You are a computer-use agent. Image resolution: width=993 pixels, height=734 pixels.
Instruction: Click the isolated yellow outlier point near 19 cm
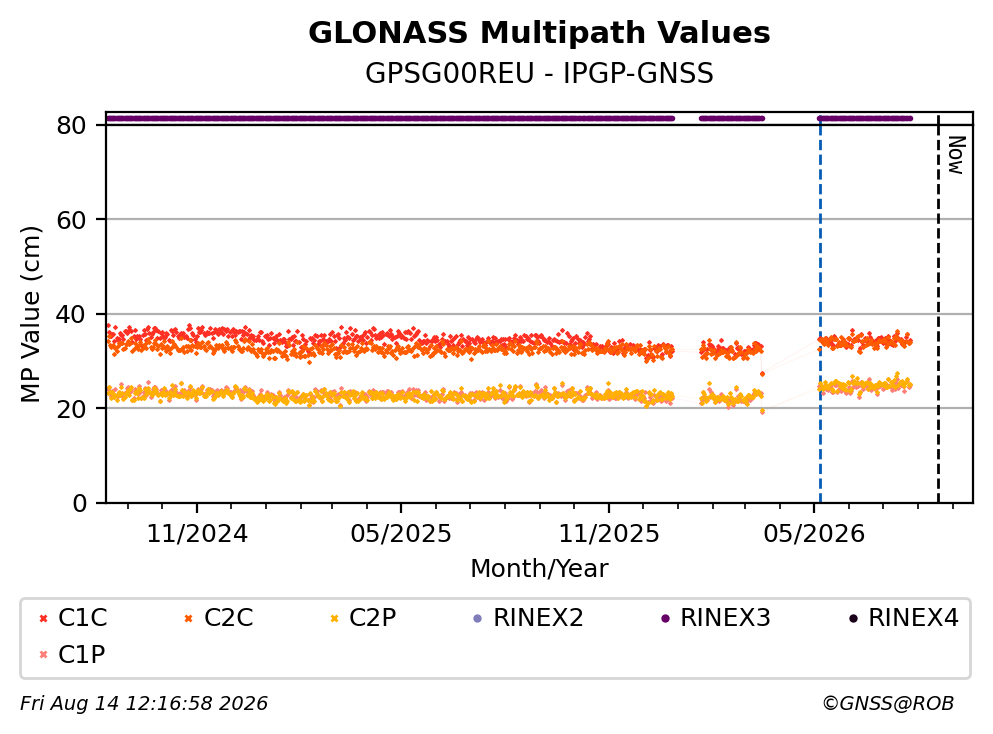pyautogui.click(x=762, y=412)
